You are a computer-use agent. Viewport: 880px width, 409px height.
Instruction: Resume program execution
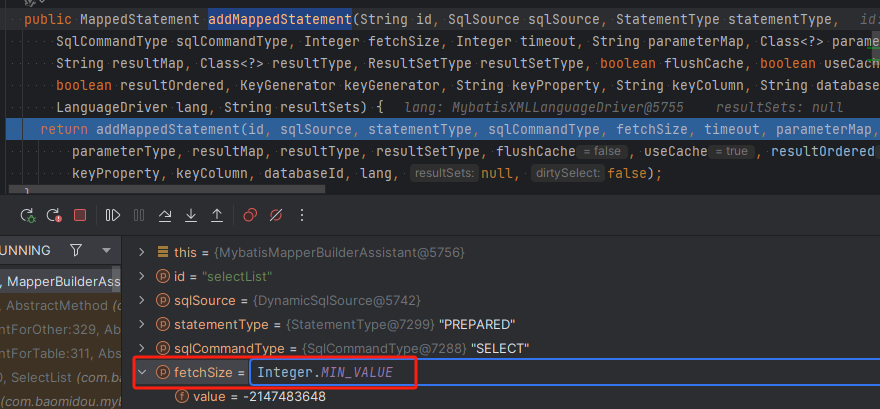[x=113, y=215]
